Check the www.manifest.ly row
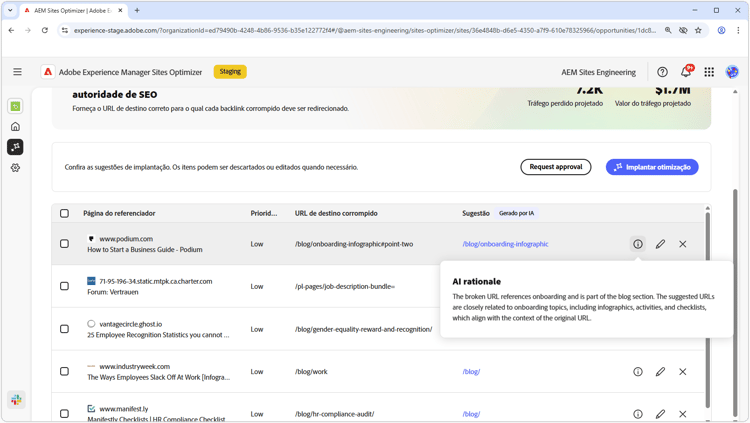 tap(64, 414)
